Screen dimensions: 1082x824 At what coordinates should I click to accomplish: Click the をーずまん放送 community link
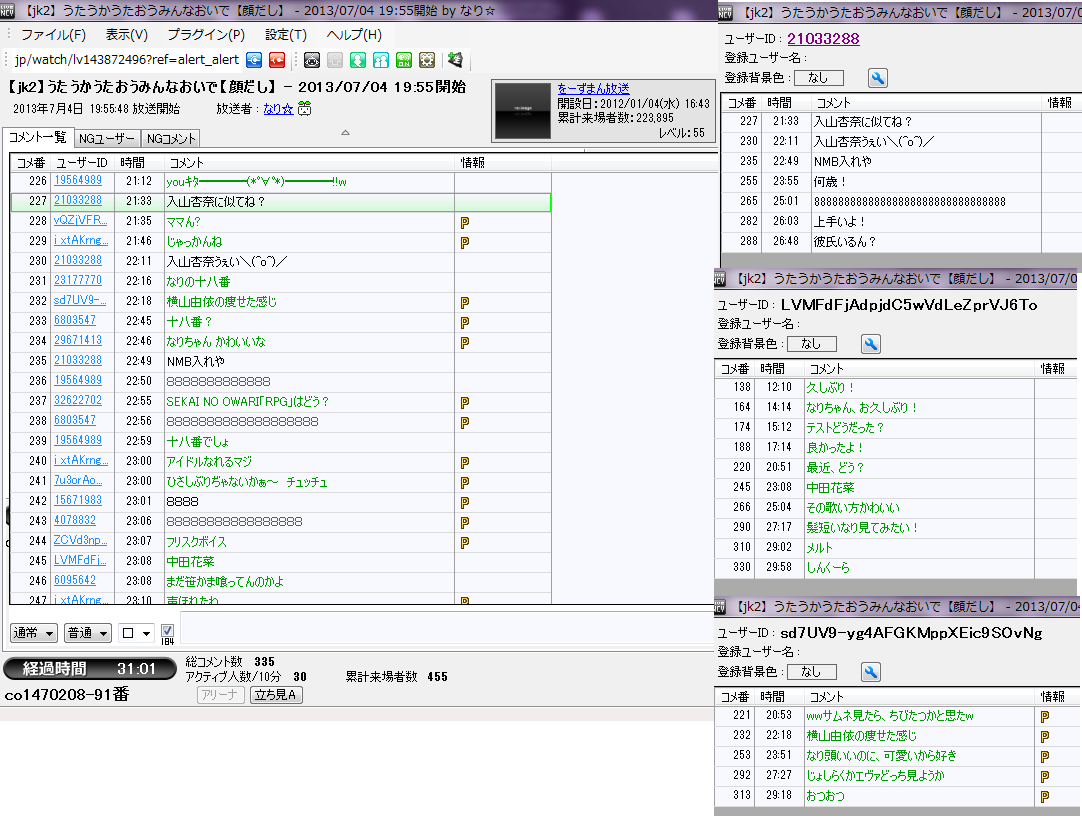pos(593,89)
